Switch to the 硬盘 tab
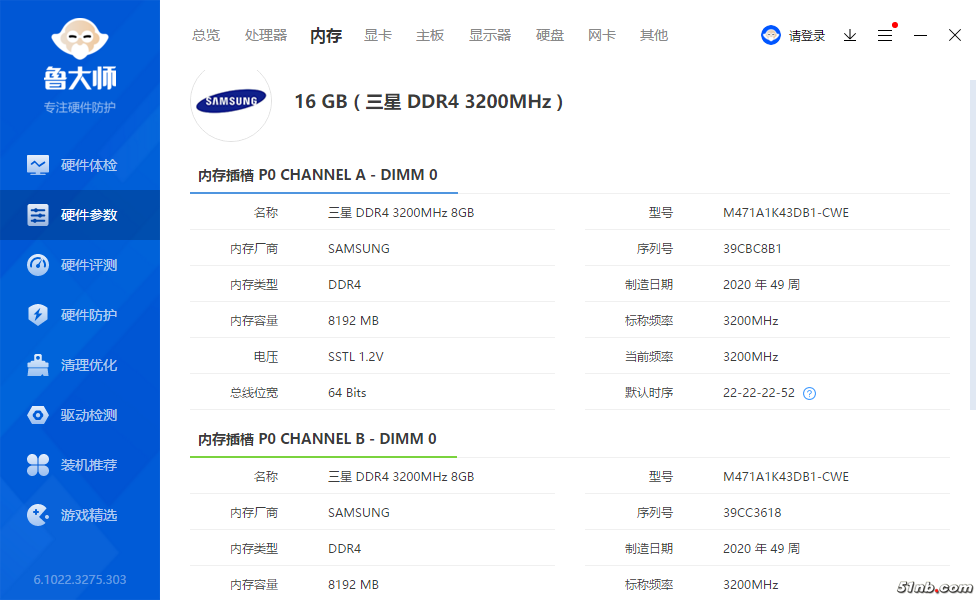Image resolution: width=980 pixels, height=600 pixels. (x=550, y=36)
